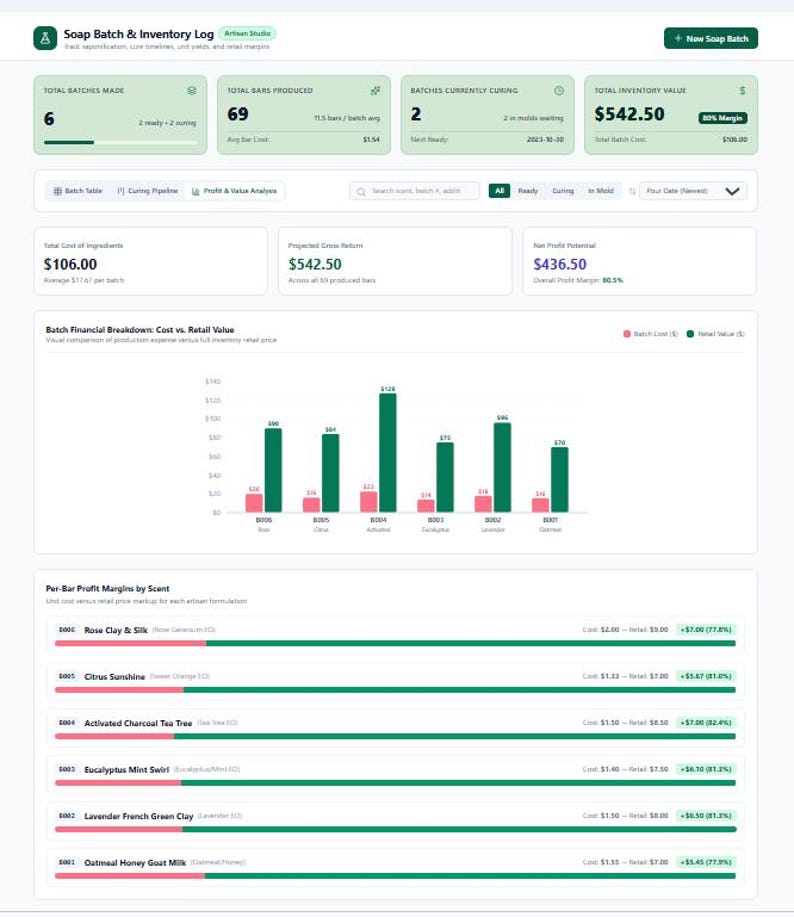Click the 80.5% overall profit margin figure
This screenshot has width=794, height=917.
click(x=612, y=280)
